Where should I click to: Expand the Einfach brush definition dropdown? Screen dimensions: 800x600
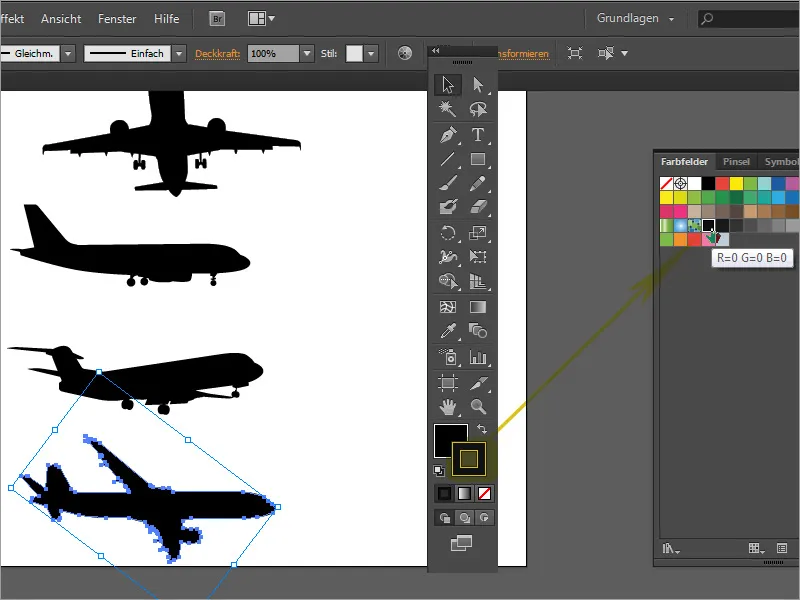(x=179, y=54)
